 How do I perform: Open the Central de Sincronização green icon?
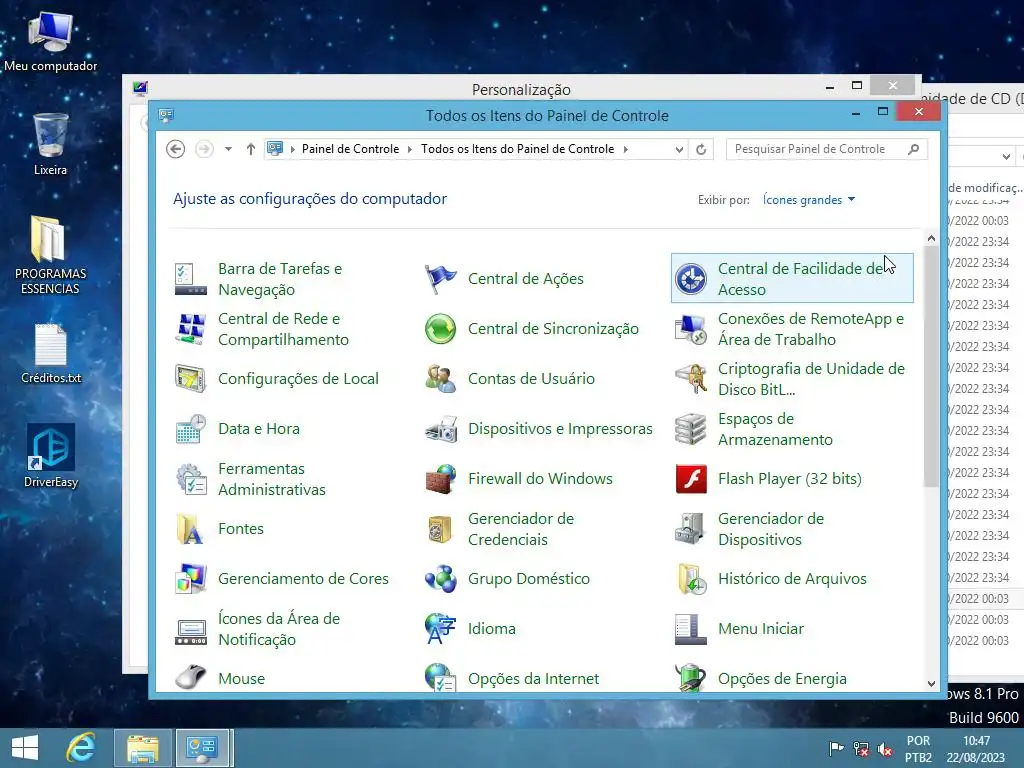pos(441,328)
